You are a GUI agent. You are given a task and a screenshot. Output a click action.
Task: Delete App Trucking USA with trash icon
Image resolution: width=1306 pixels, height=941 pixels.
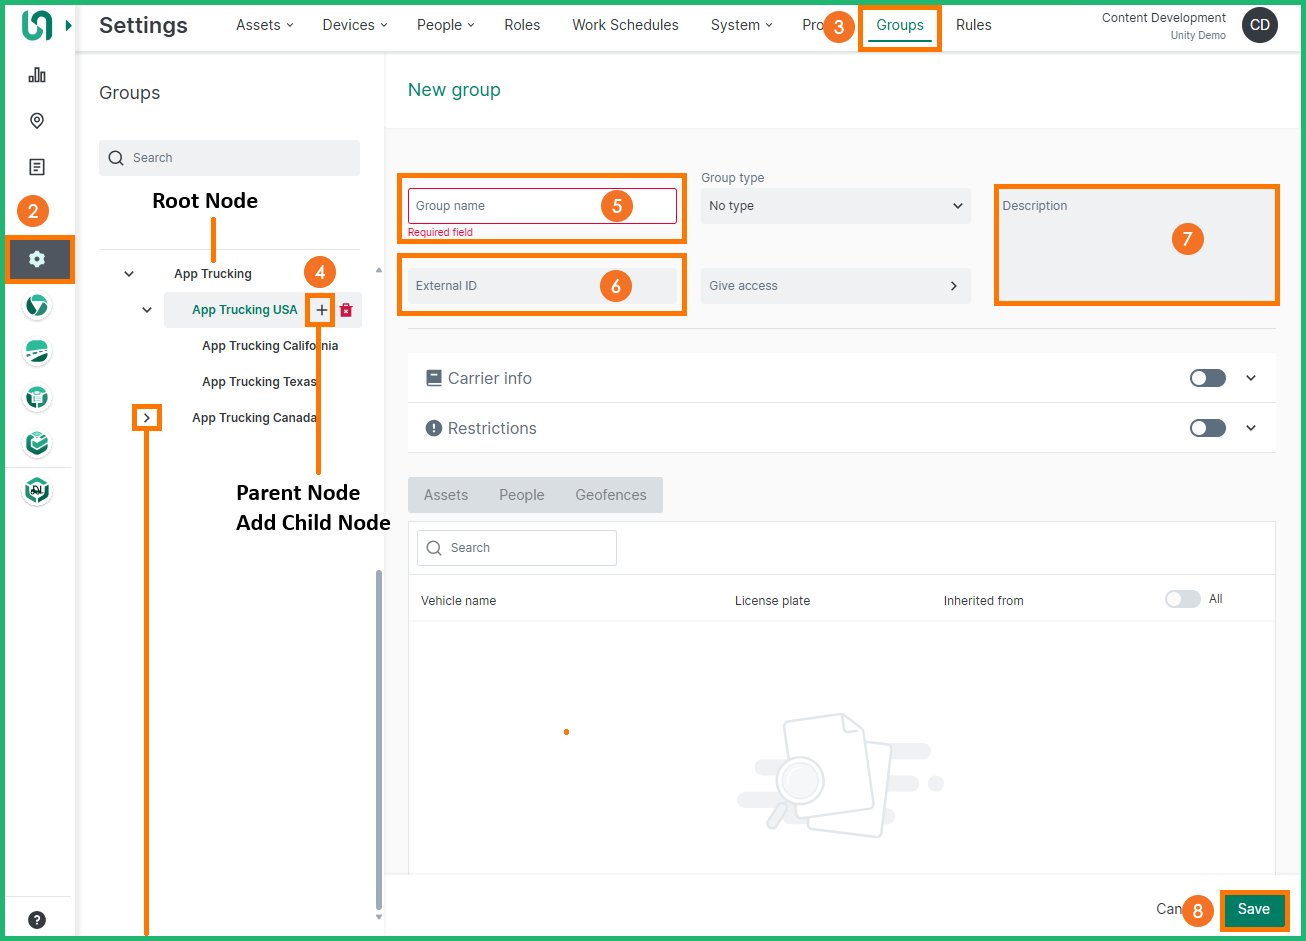[346, 310]
